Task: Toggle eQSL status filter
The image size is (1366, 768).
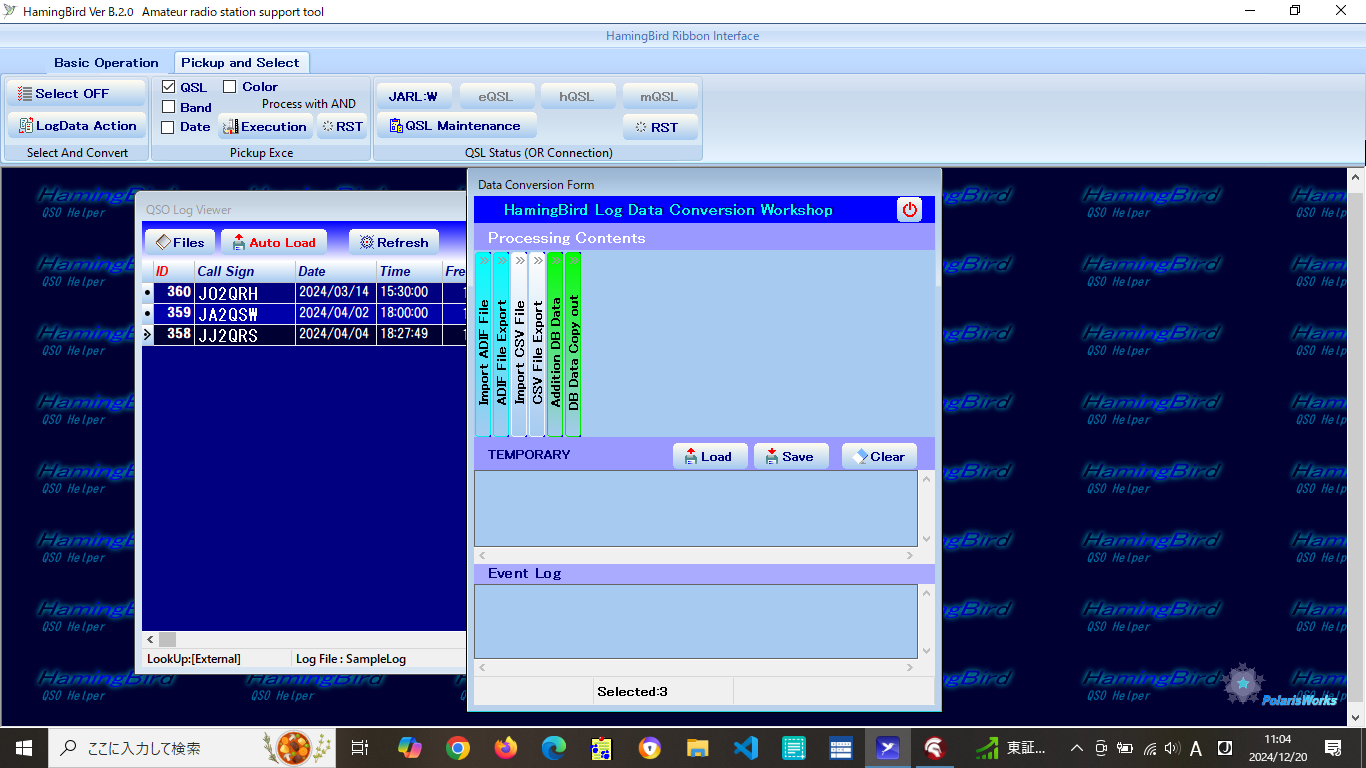Action: (496, 97)
